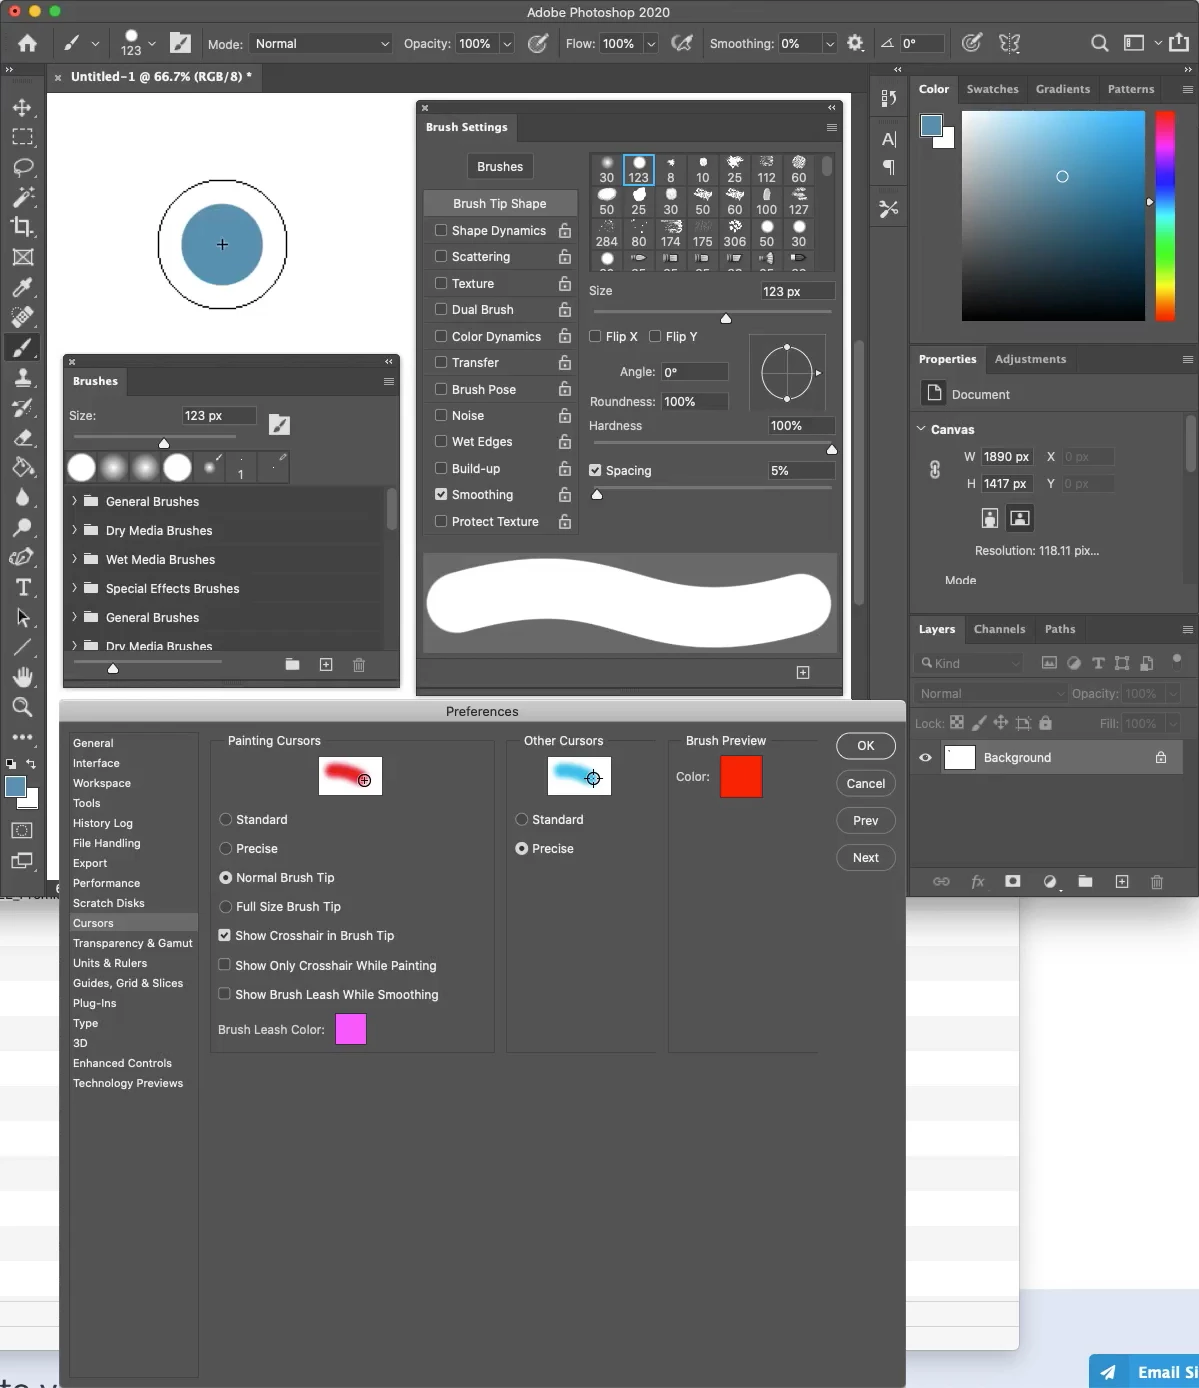The image size is (1199, 1388).
Task: Create new brush in Brush Settings panel
Action: (x=803, y=672)
